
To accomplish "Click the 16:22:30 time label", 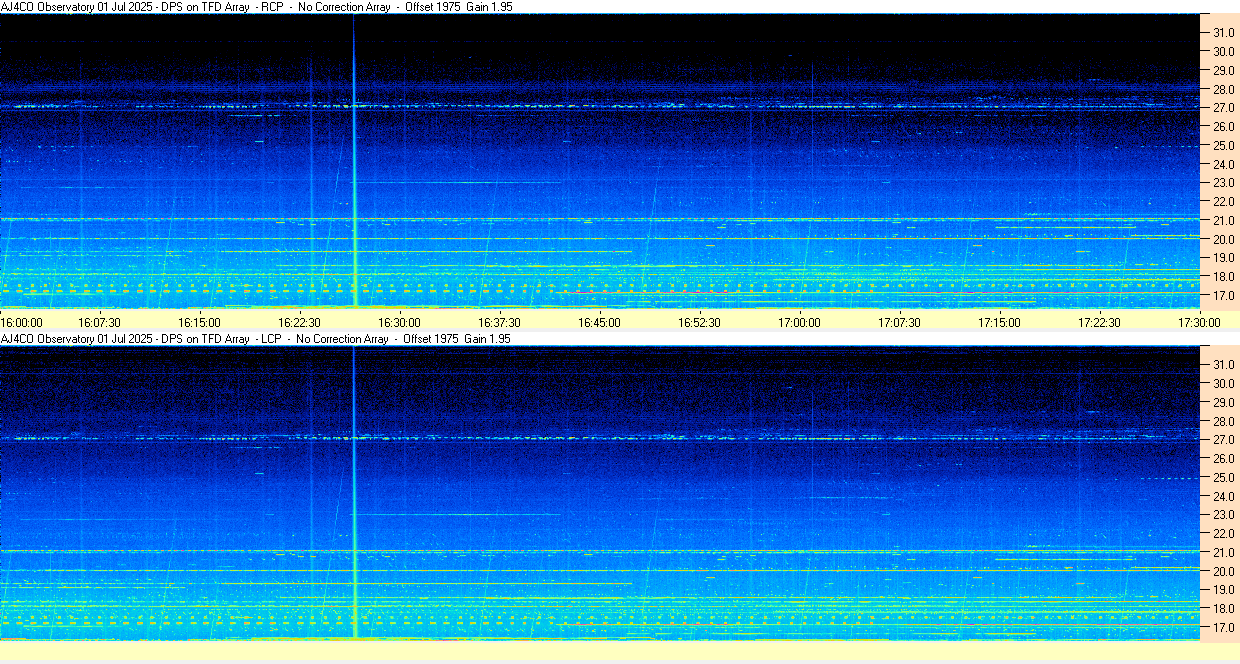I will [x=300, y=322].
